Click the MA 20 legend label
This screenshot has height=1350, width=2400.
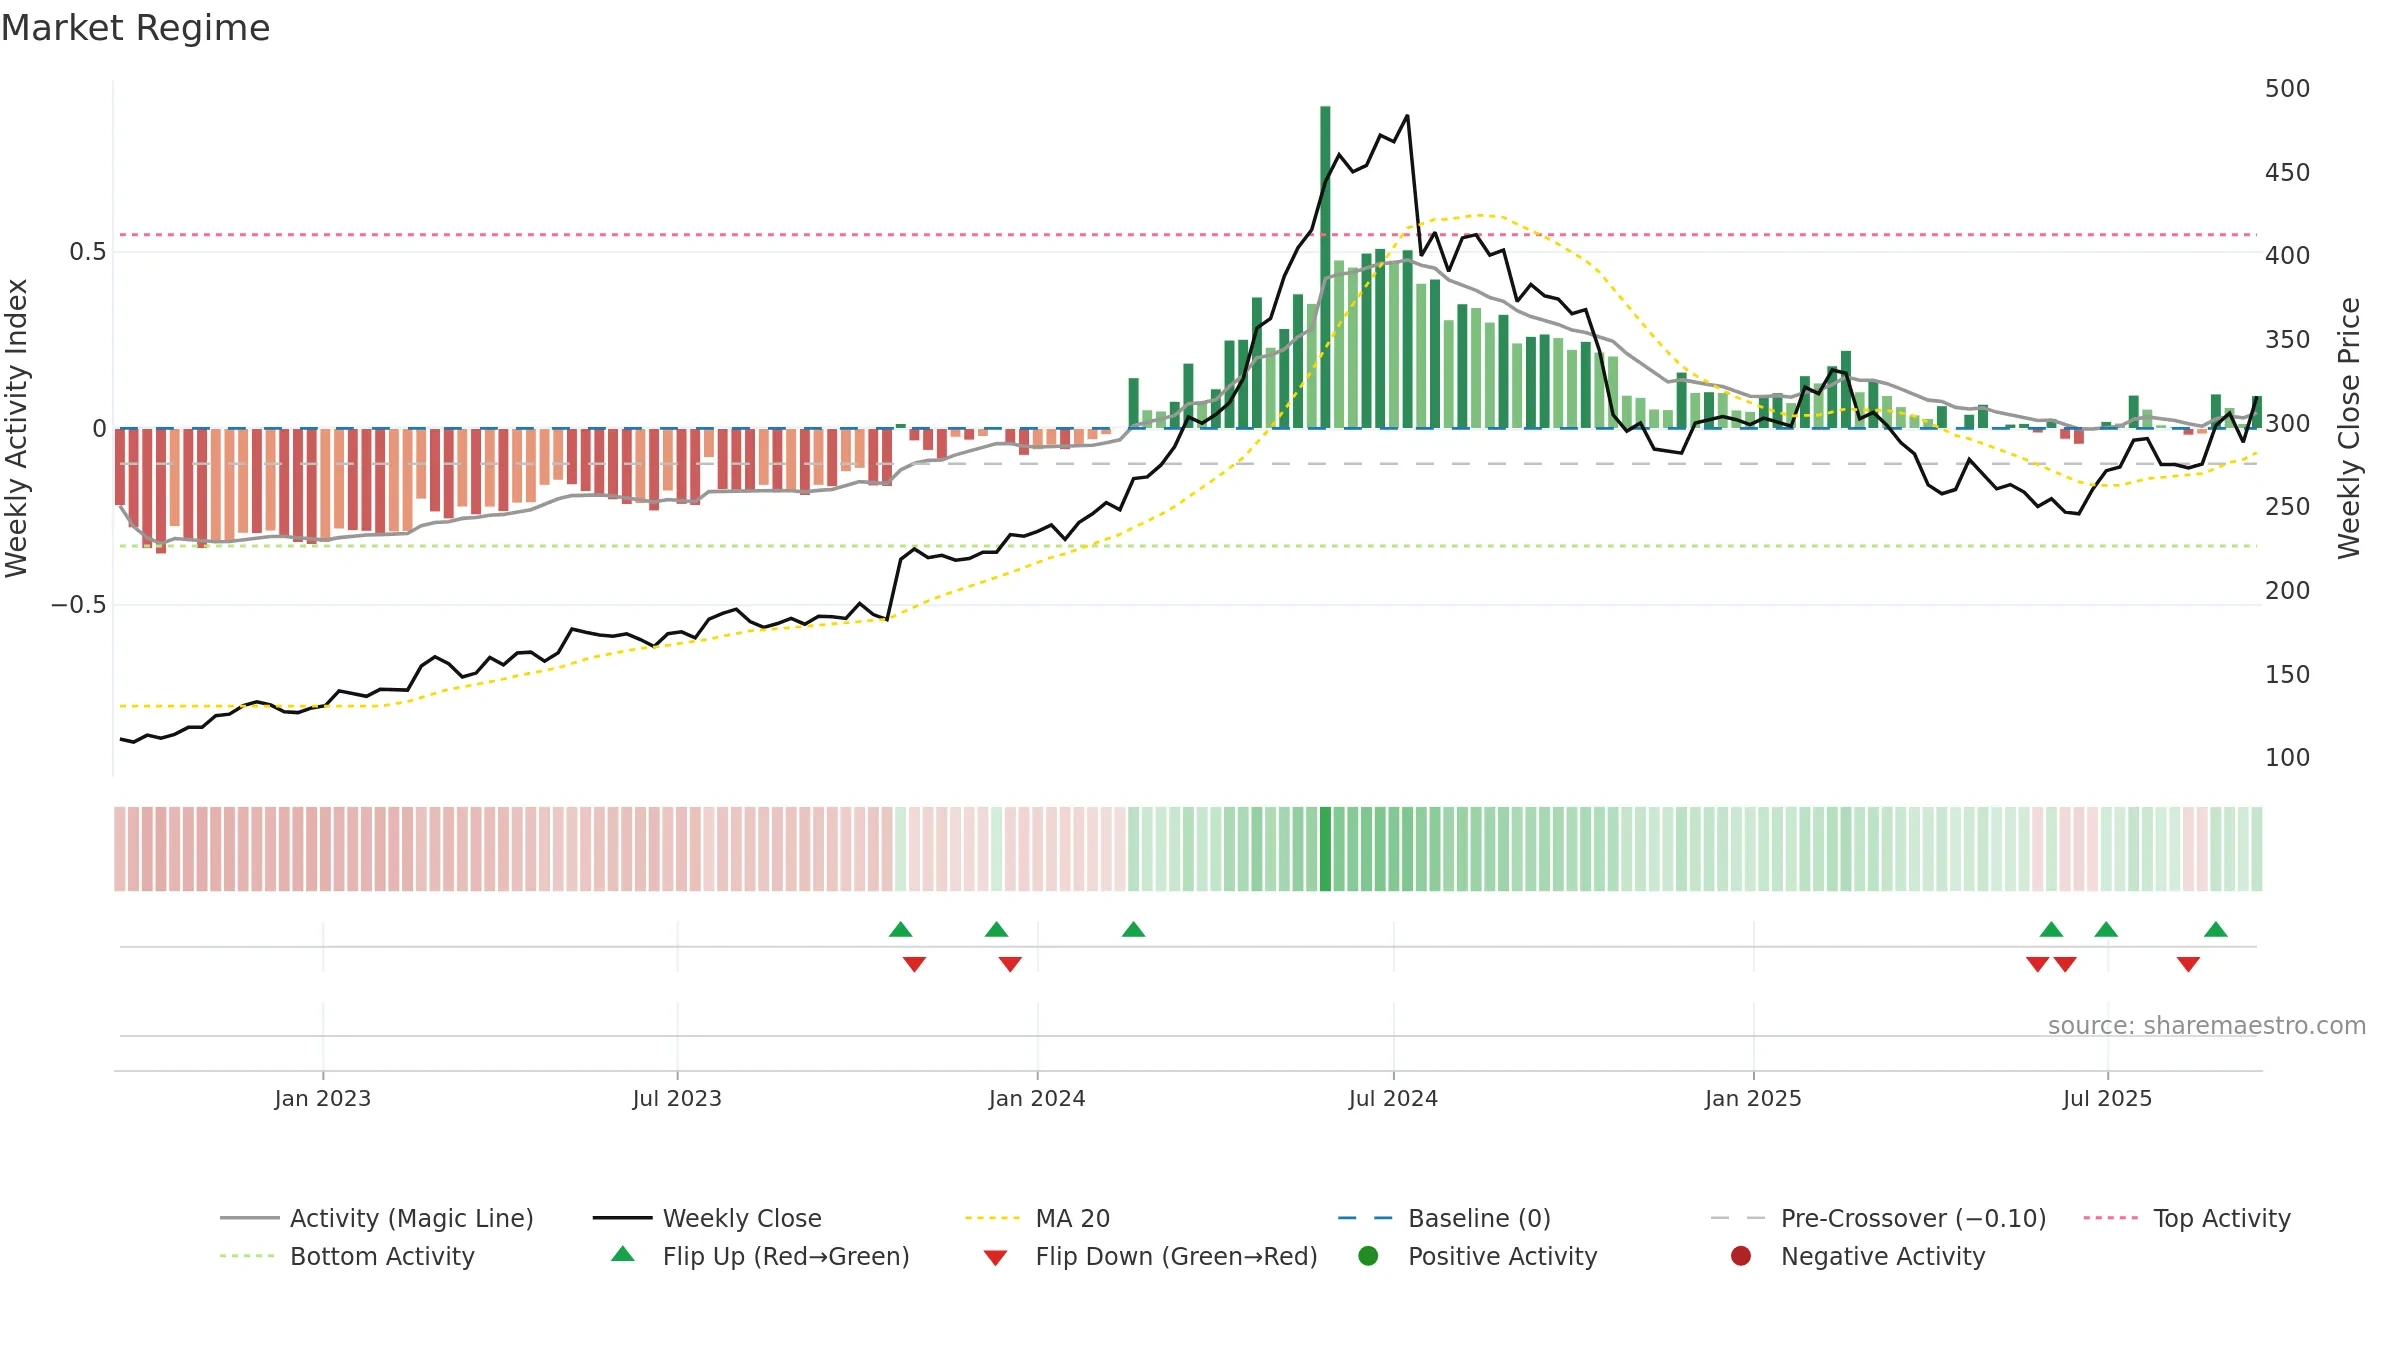[x=1073, y=1218]
